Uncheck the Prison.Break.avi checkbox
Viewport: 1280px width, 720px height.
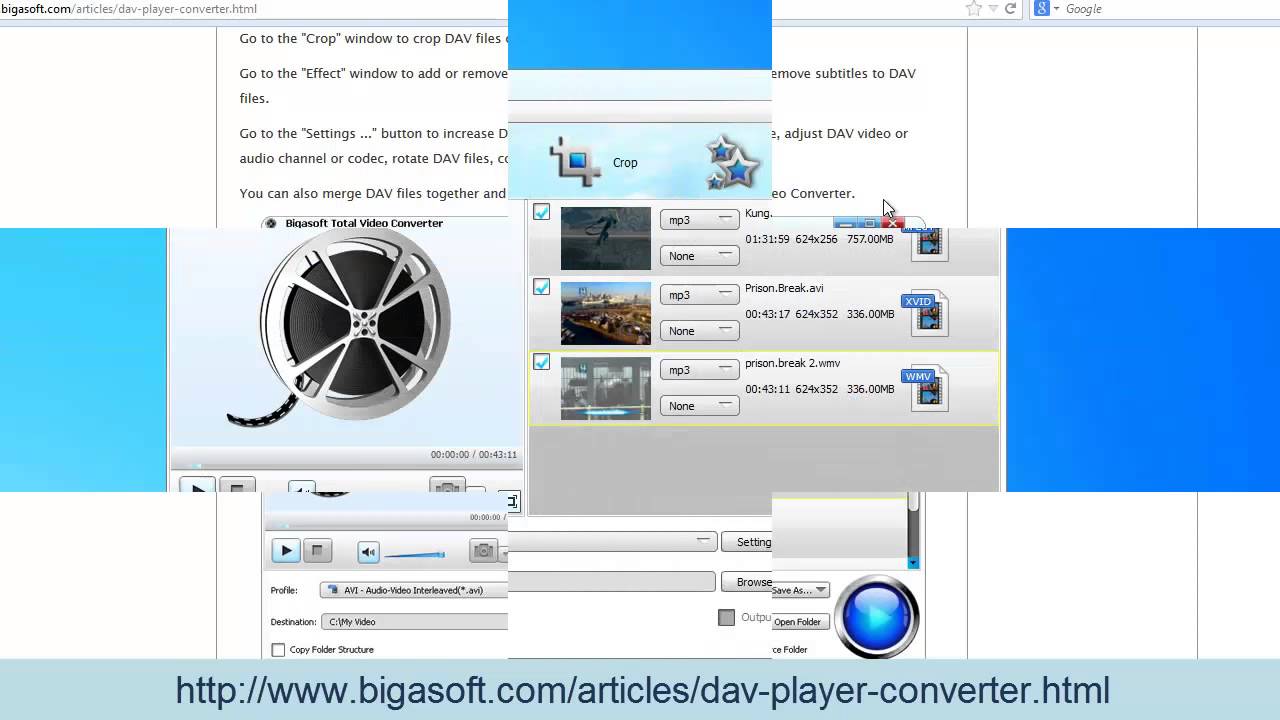541,287
